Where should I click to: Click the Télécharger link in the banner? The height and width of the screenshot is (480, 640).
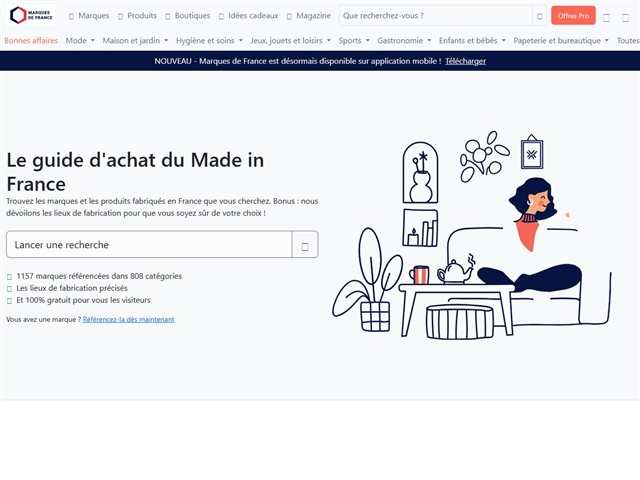pos(465,61)
